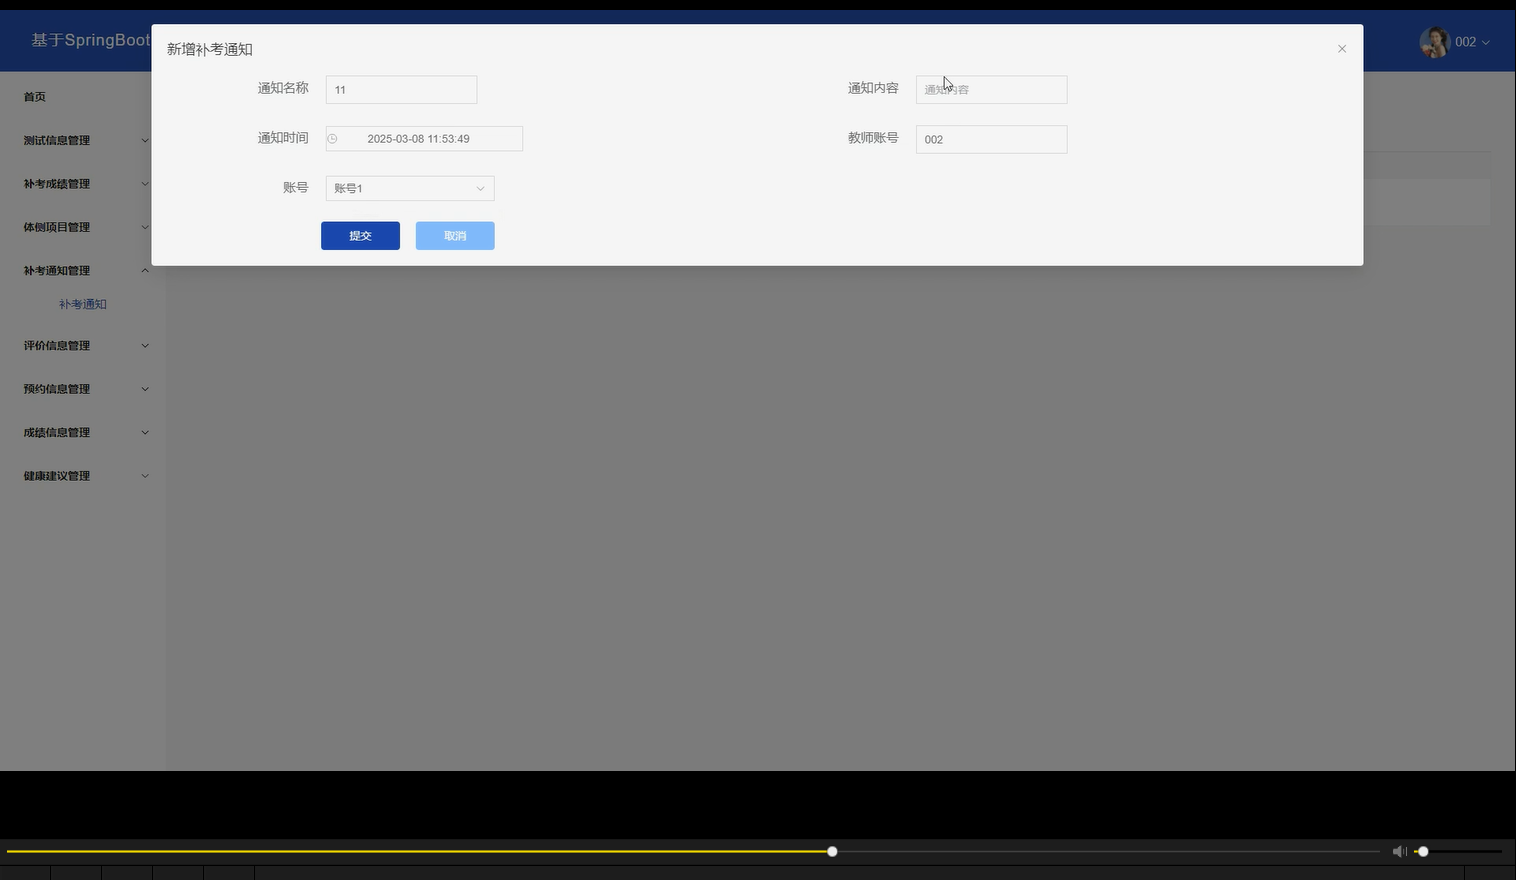The width and height of the screenshot is (1516, 880).
Task: Click the volume slider handle
Action: coord(1423,852)
